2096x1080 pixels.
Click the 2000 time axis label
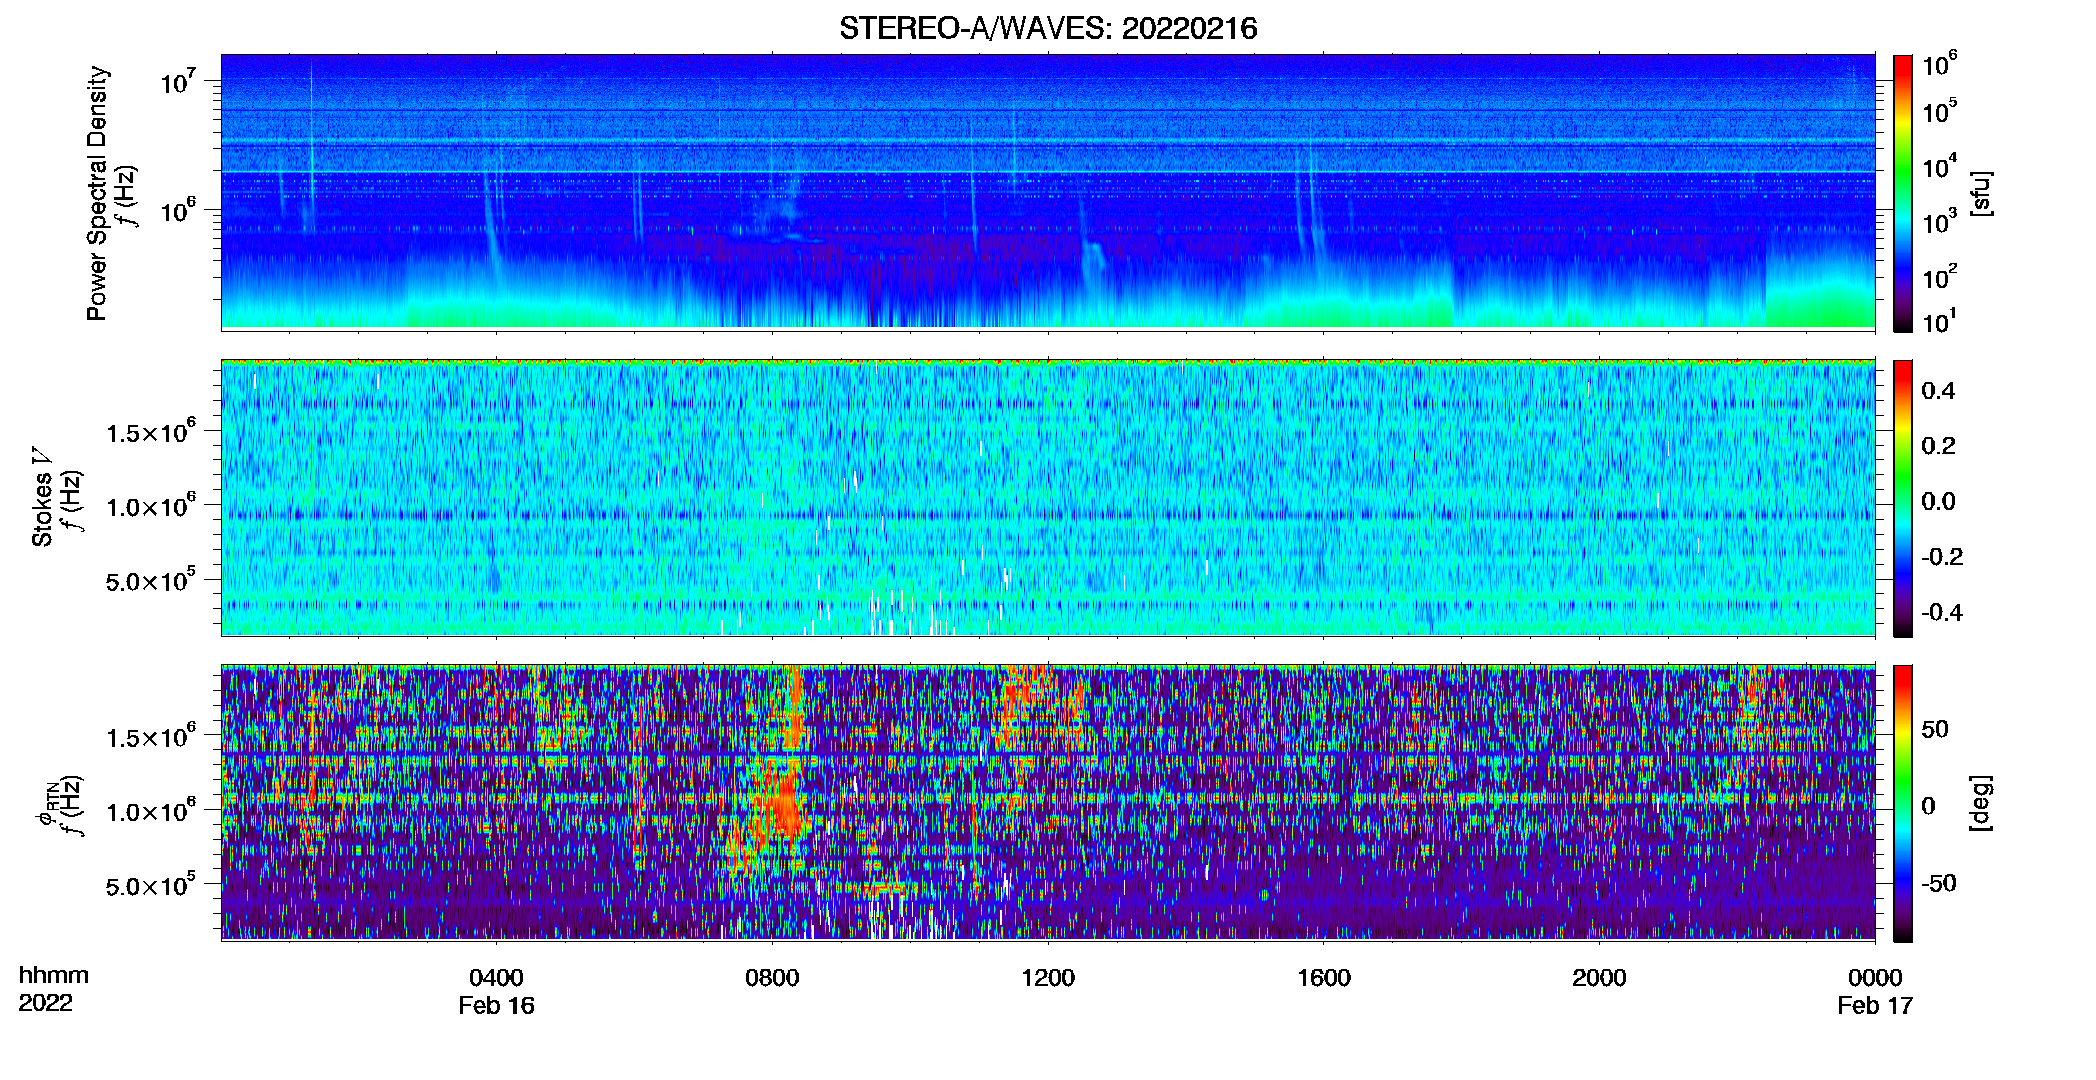coord(1599,978)
